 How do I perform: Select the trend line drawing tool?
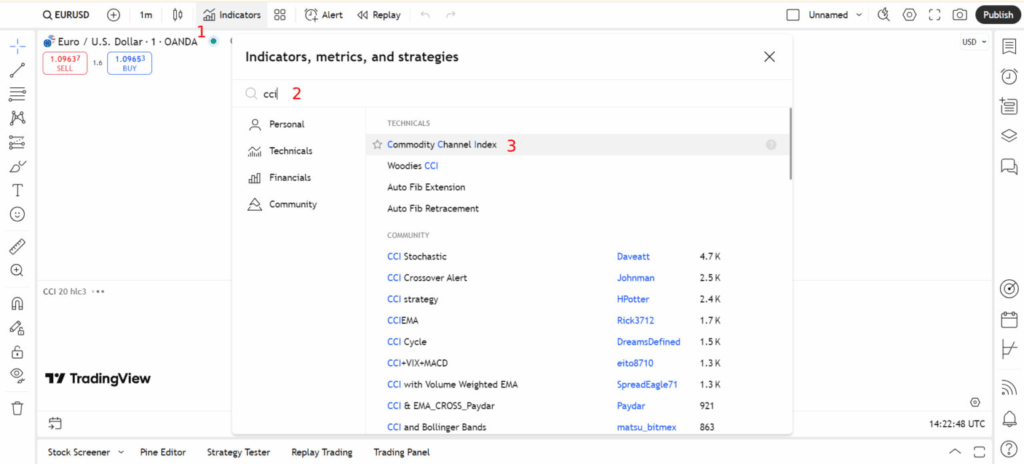[x=17, y=70]
